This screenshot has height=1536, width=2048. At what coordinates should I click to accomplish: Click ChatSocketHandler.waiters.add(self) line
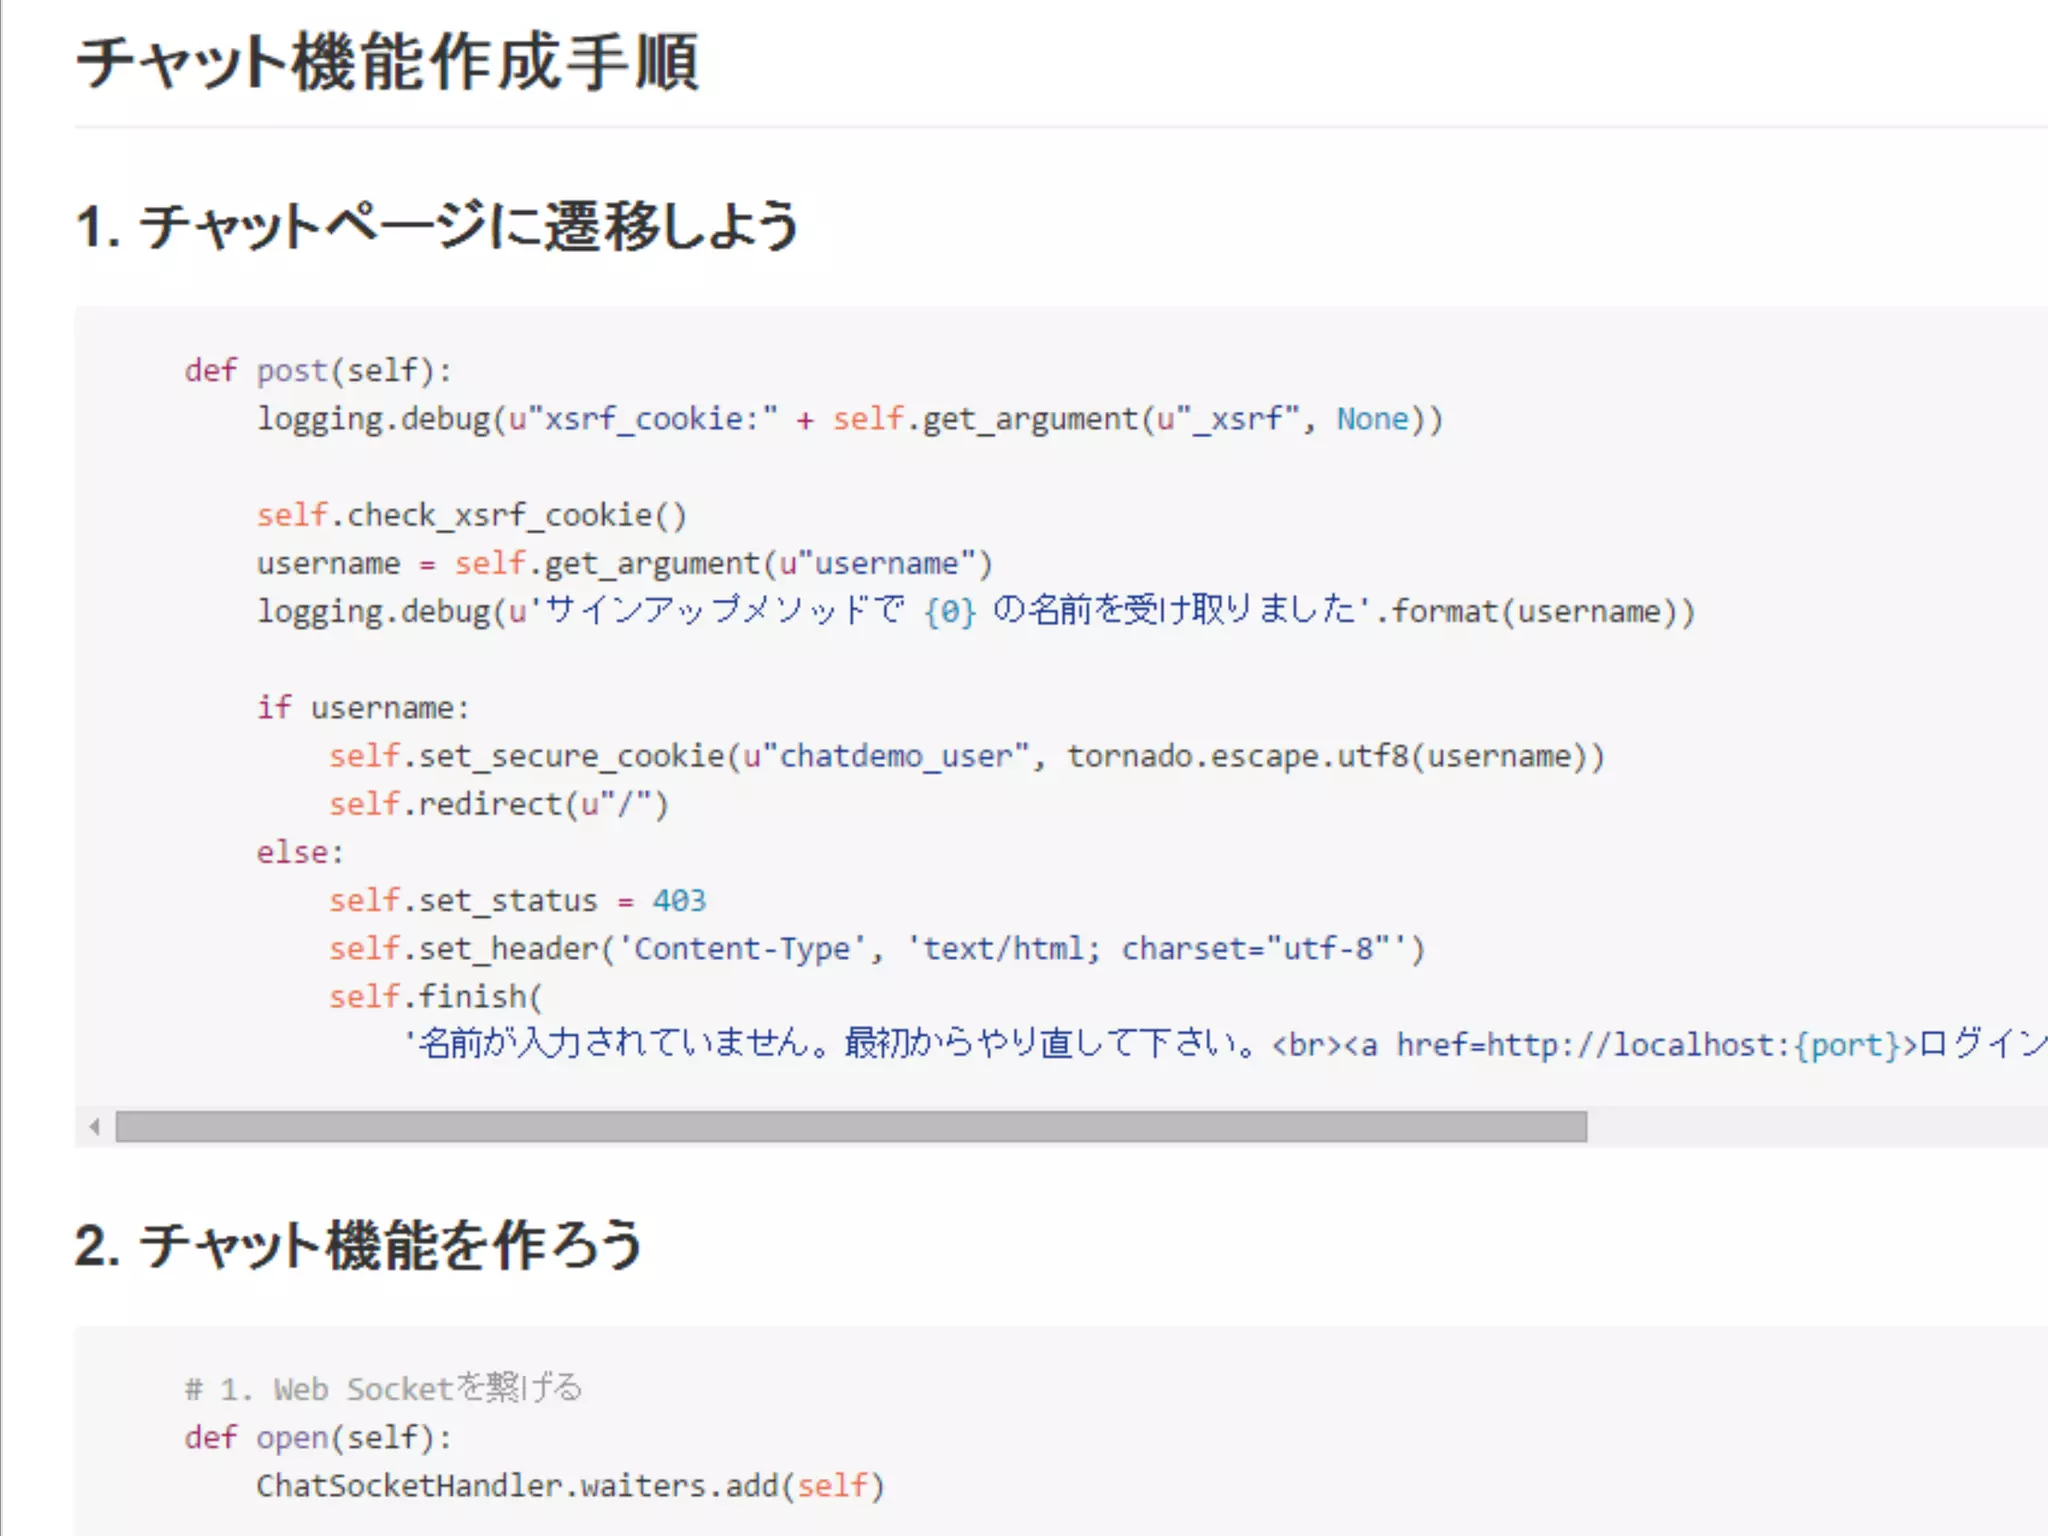[570, 1485]
